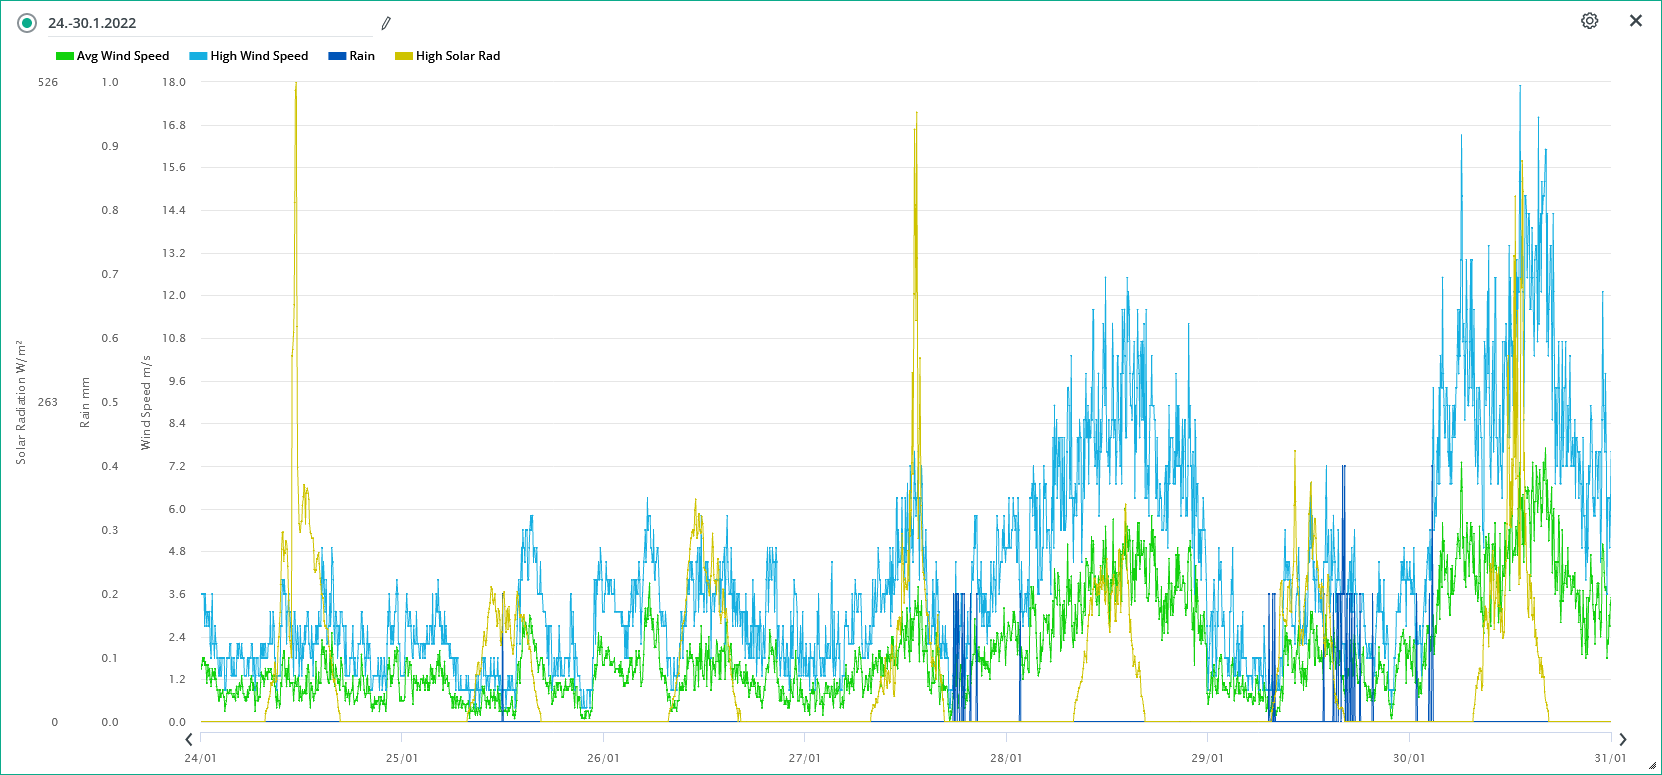This screenshot has width=1662, height=775.
Task: Click the green Avg Wind Speed swatch
Action: pyautogui.click(x=65, y=56)
